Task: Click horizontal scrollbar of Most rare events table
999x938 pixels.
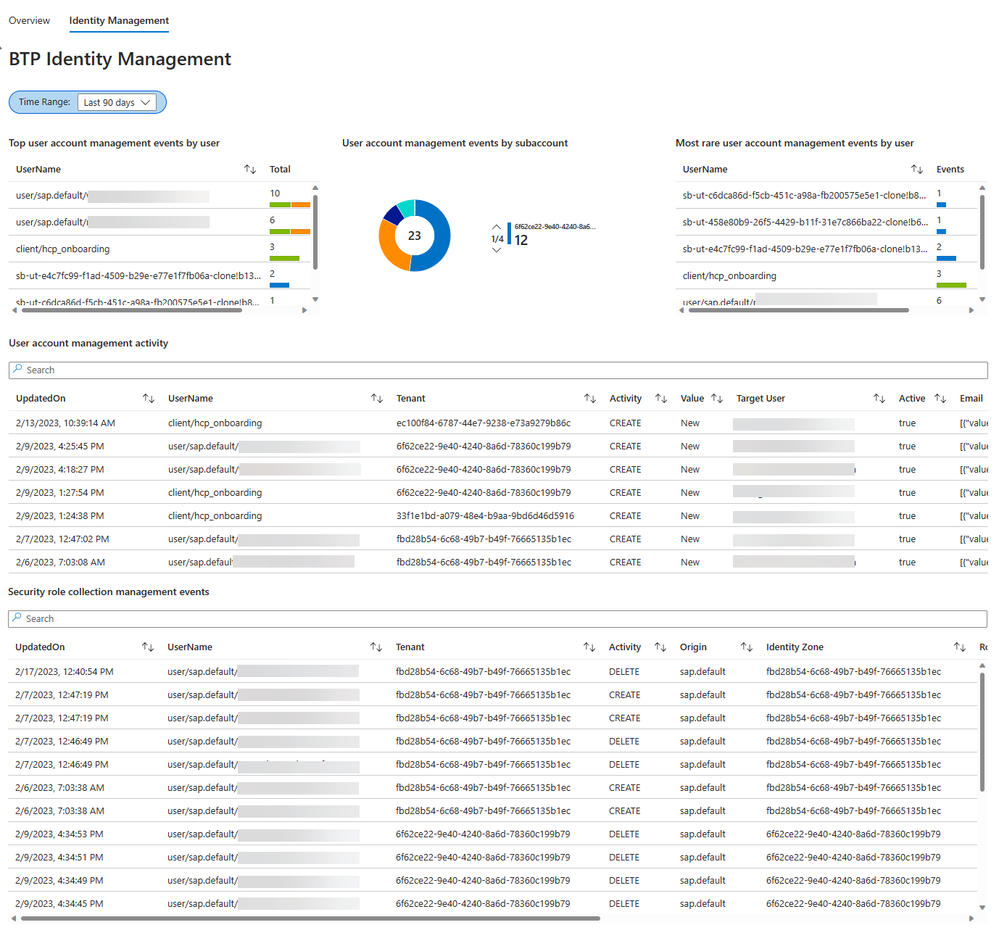Action: [x=799, y=310]
